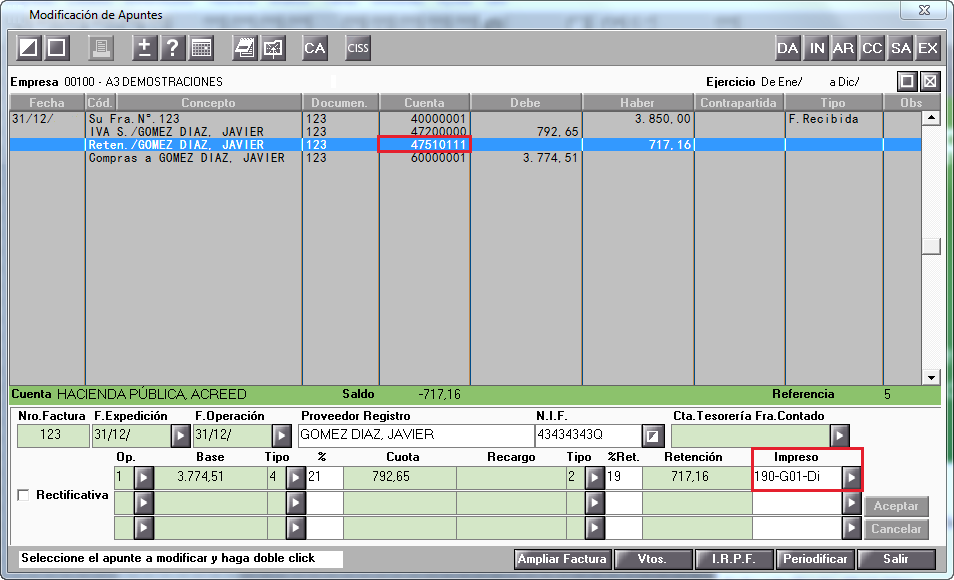The height and width of the screenshot is (580, 954).
Task: Open the CISS toolbar button
Action: (x=358, y=47)
